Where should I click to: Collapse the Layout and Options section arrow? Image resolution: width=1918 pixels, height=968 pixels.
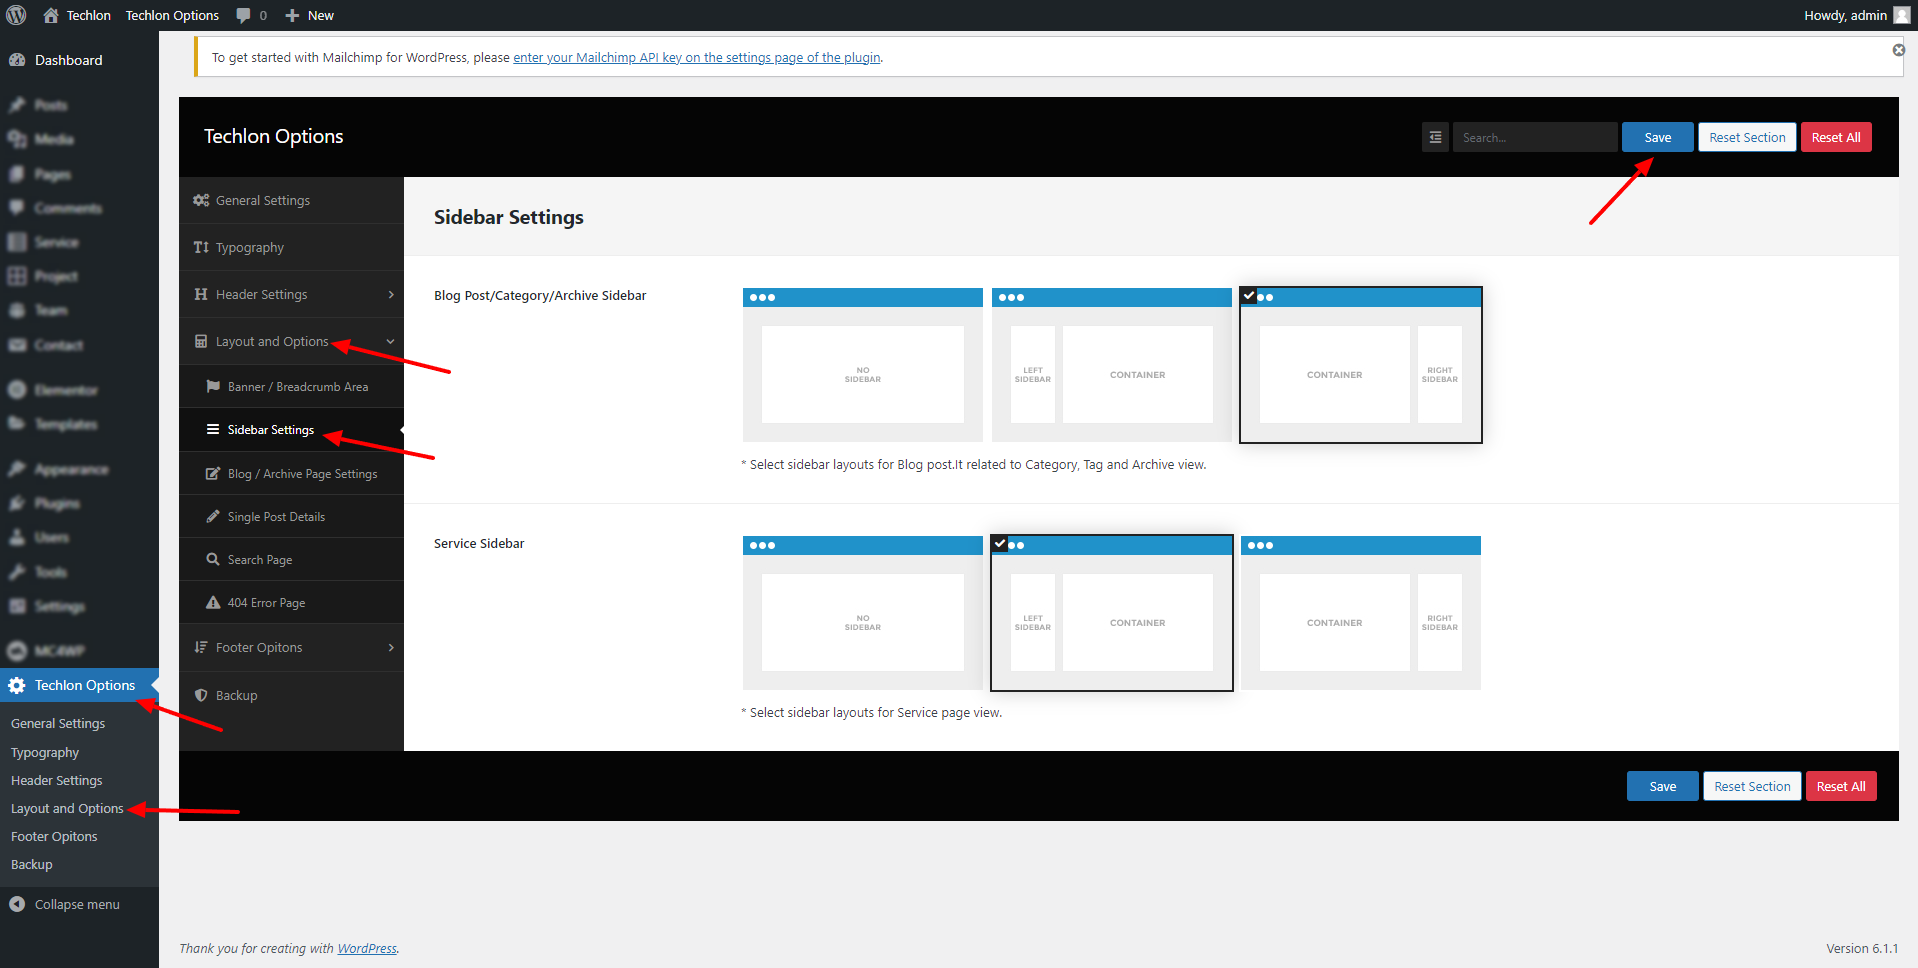pos(391,341)
